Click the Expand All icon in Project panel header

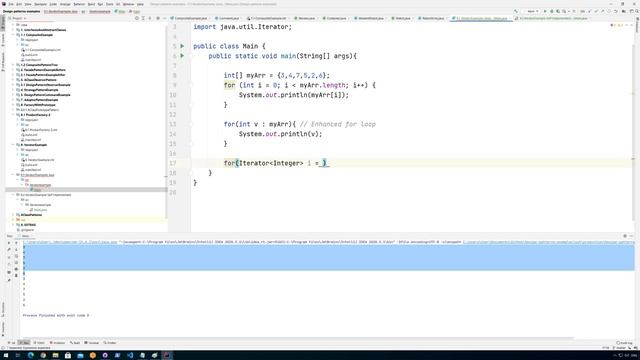coord(143,18)
